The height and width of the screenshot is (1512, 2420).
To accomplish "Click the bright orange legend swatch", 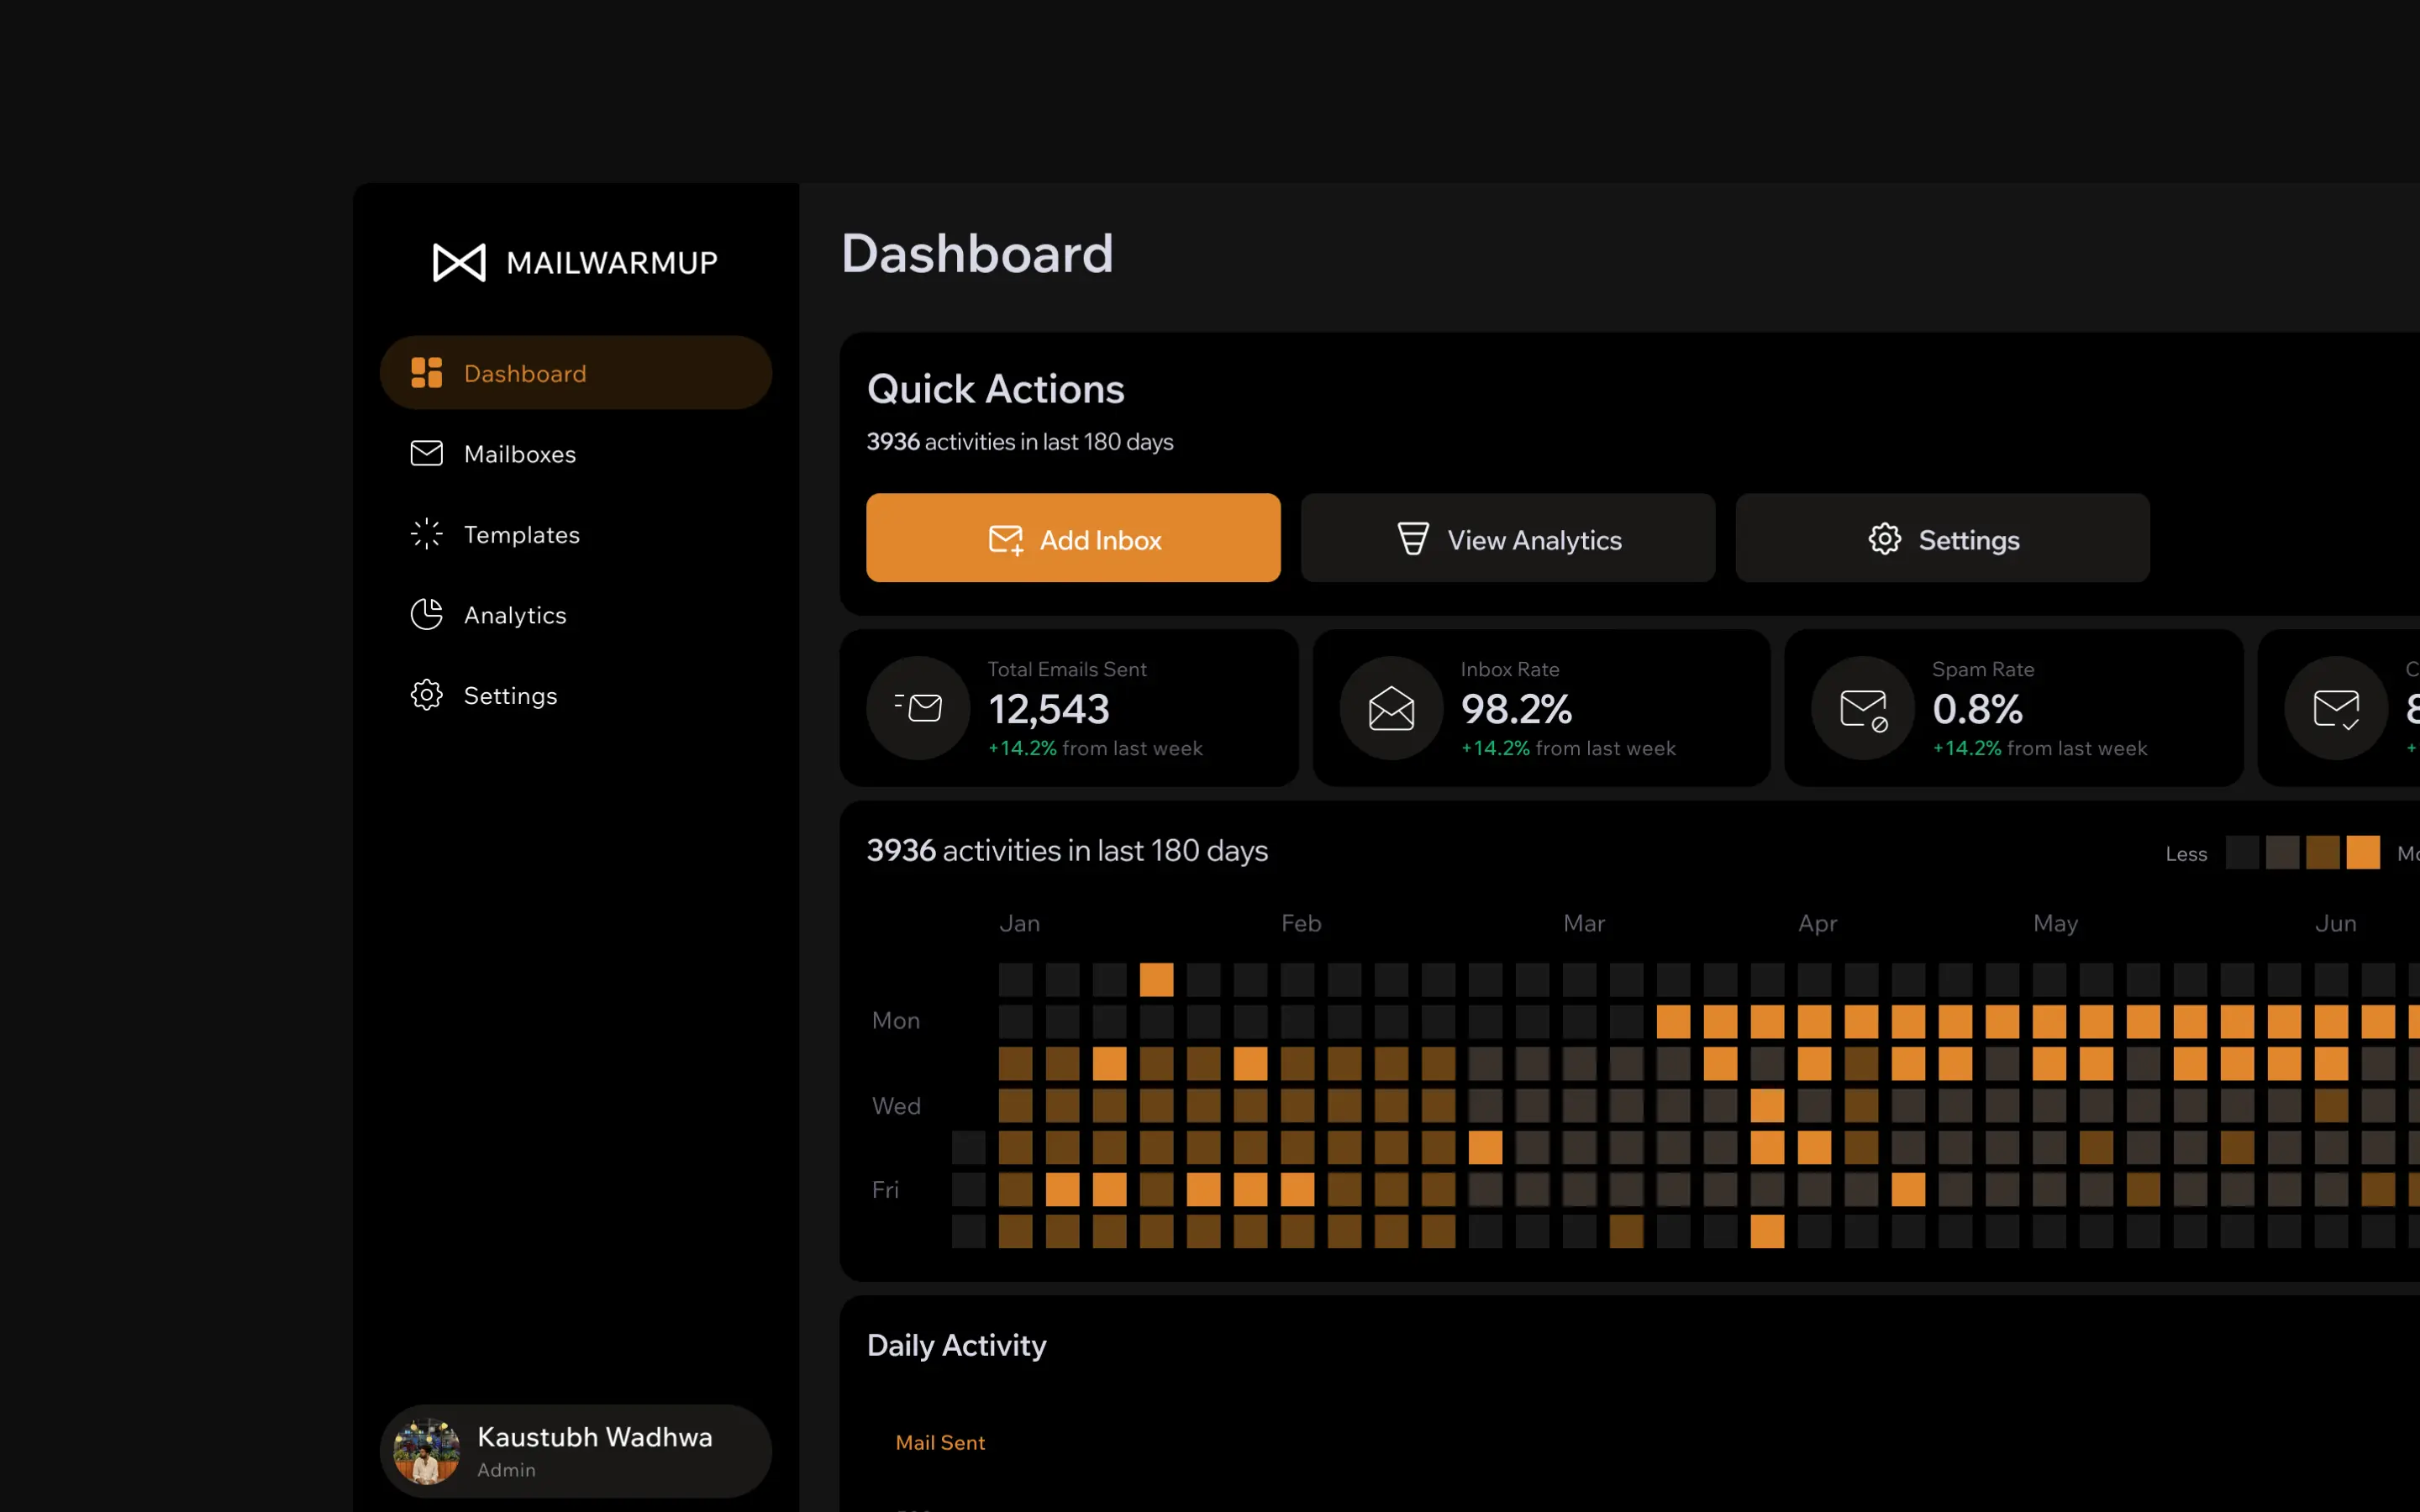I will coord(2363,853).
